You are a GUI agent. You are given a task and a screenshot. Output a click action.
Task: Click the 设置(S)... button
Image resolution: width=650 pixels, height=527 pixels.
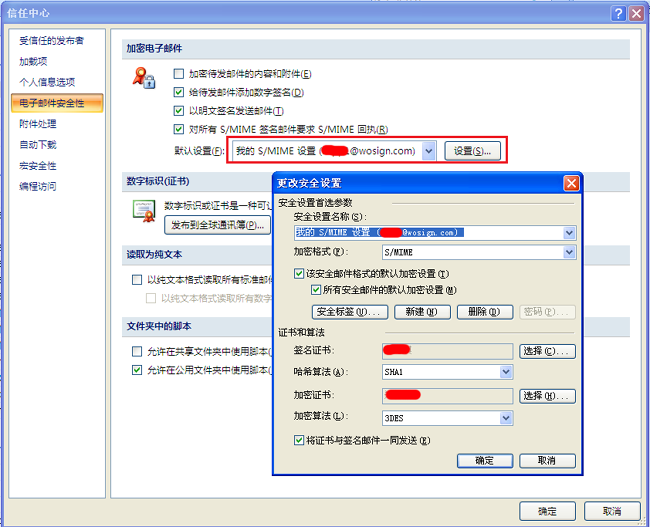click(473, 151)
